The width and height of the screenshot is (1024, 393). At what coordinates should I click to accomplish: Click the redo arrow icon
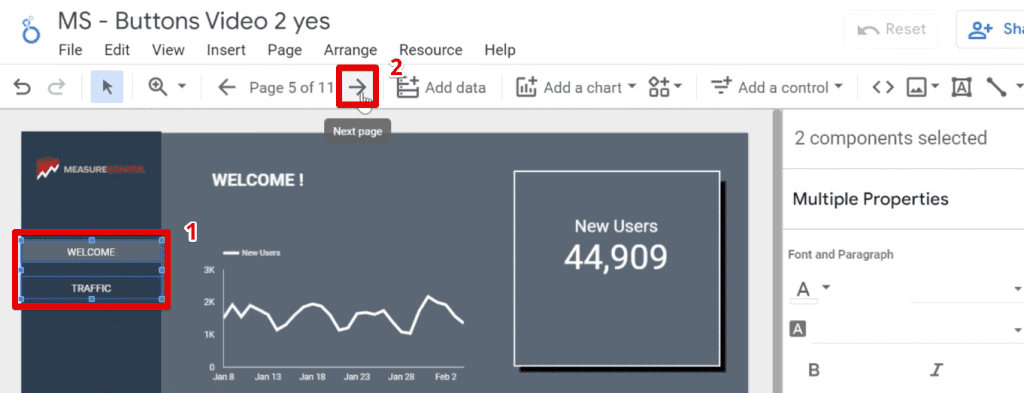pyautogui.click(x=56, y=87)
